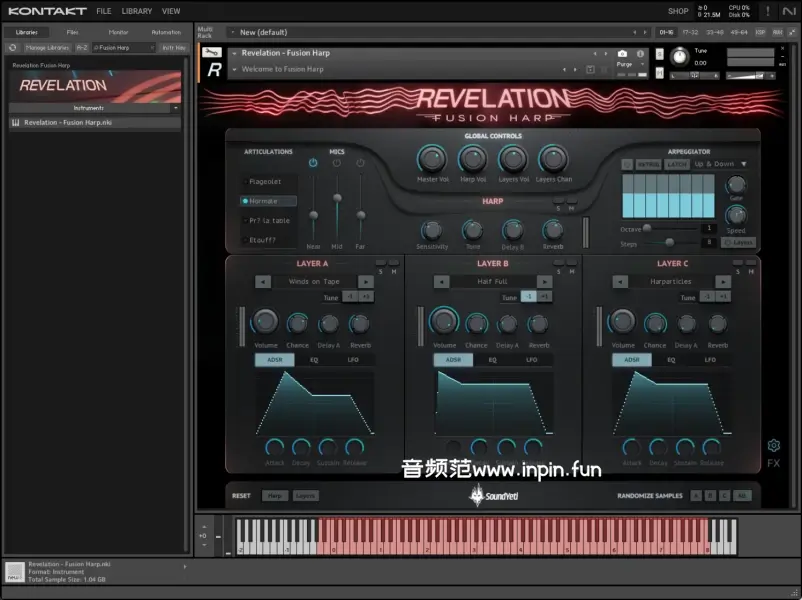This screenshot has height=600, width=802.
Task: Click the All randomize samples button
Action: click(741, 495)
